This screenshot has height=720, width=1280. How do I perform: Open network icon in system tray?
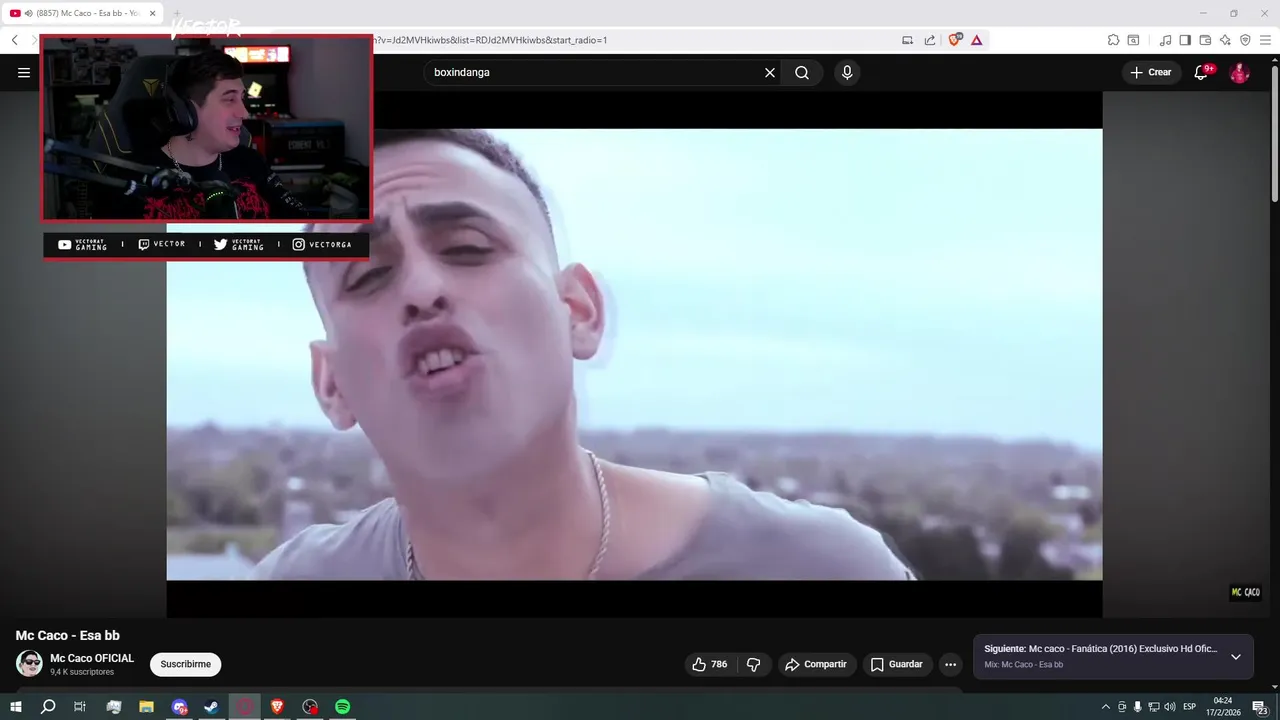pyautogui.click(x=1154, y=707)
